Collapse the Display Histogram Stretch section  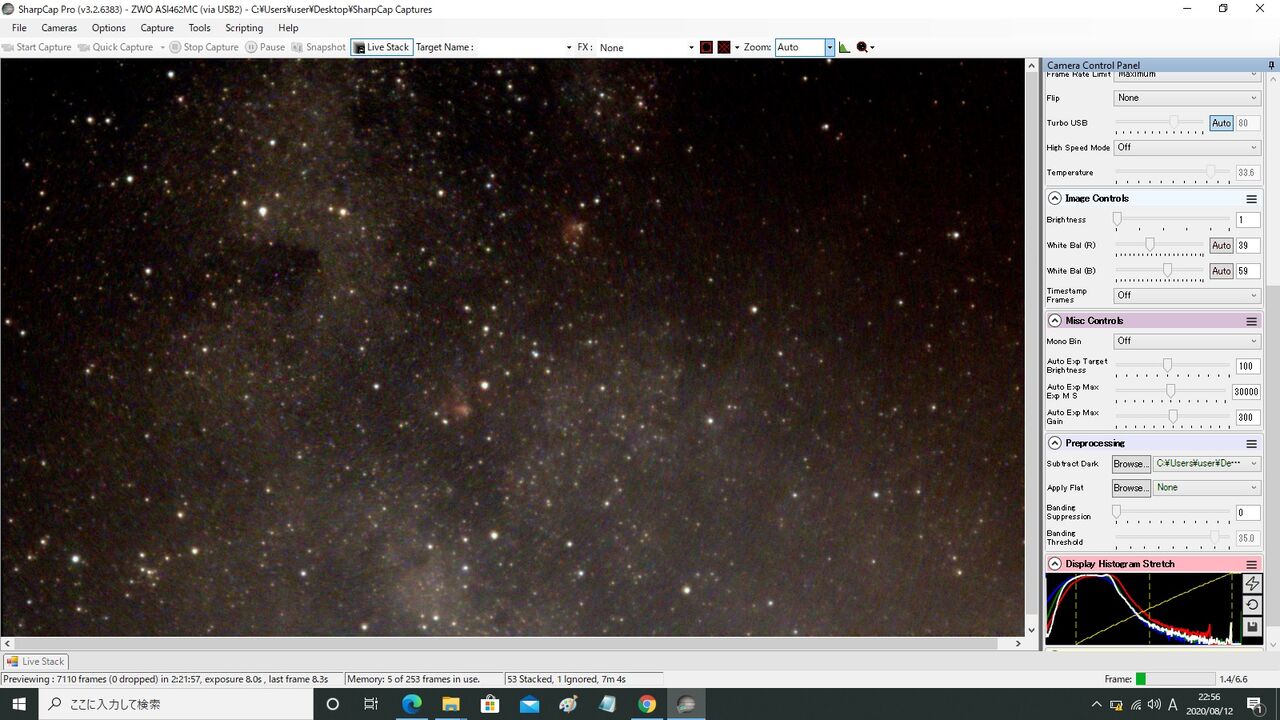pos(1055,564)
